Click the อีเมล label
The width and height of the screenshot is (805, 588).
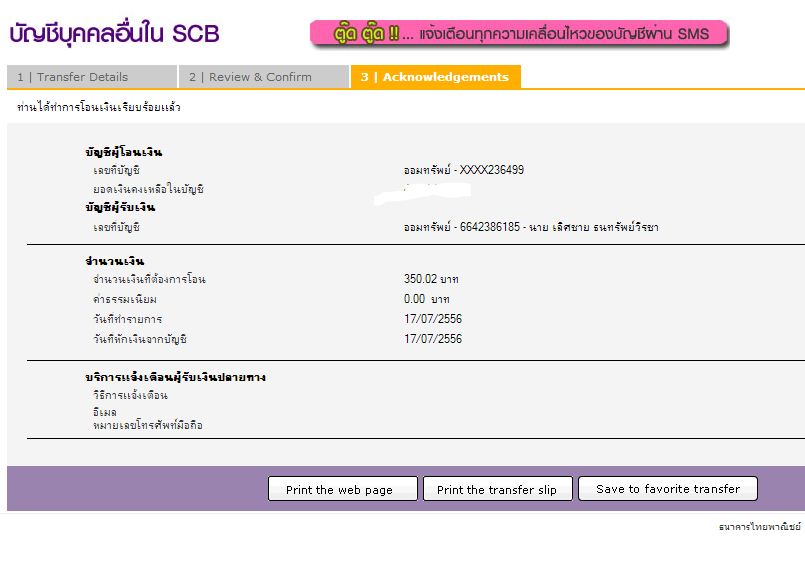tap(105, 412)
